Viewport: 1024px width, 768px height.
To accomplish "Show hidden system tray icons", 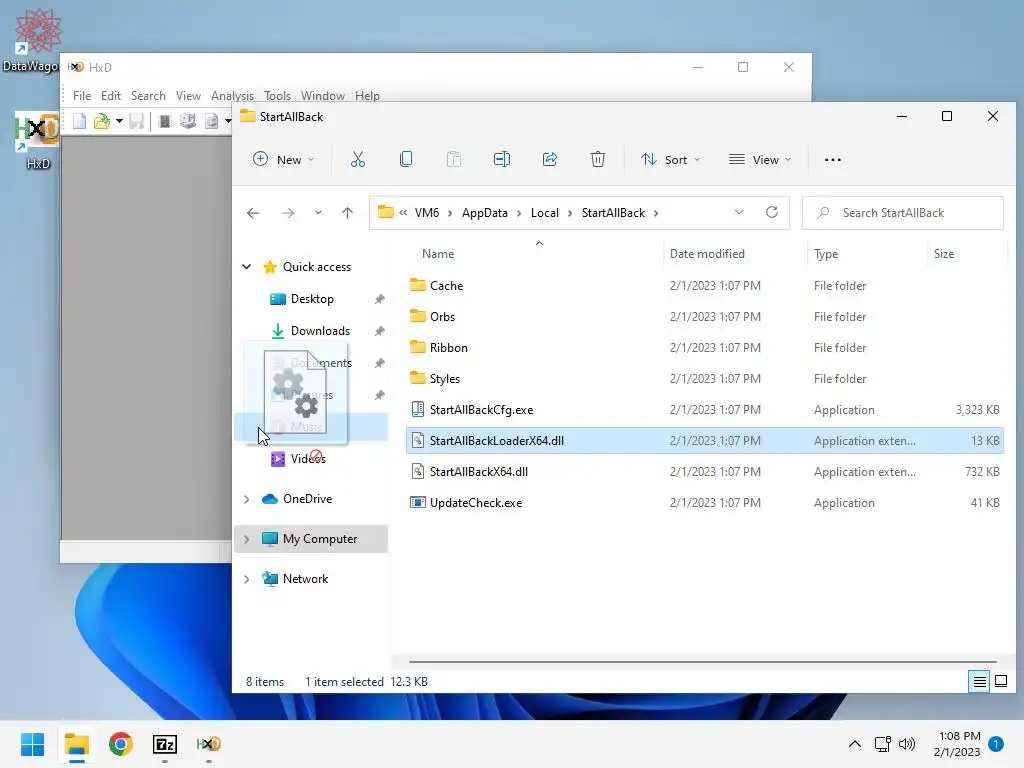I will [x=854, y=744].
